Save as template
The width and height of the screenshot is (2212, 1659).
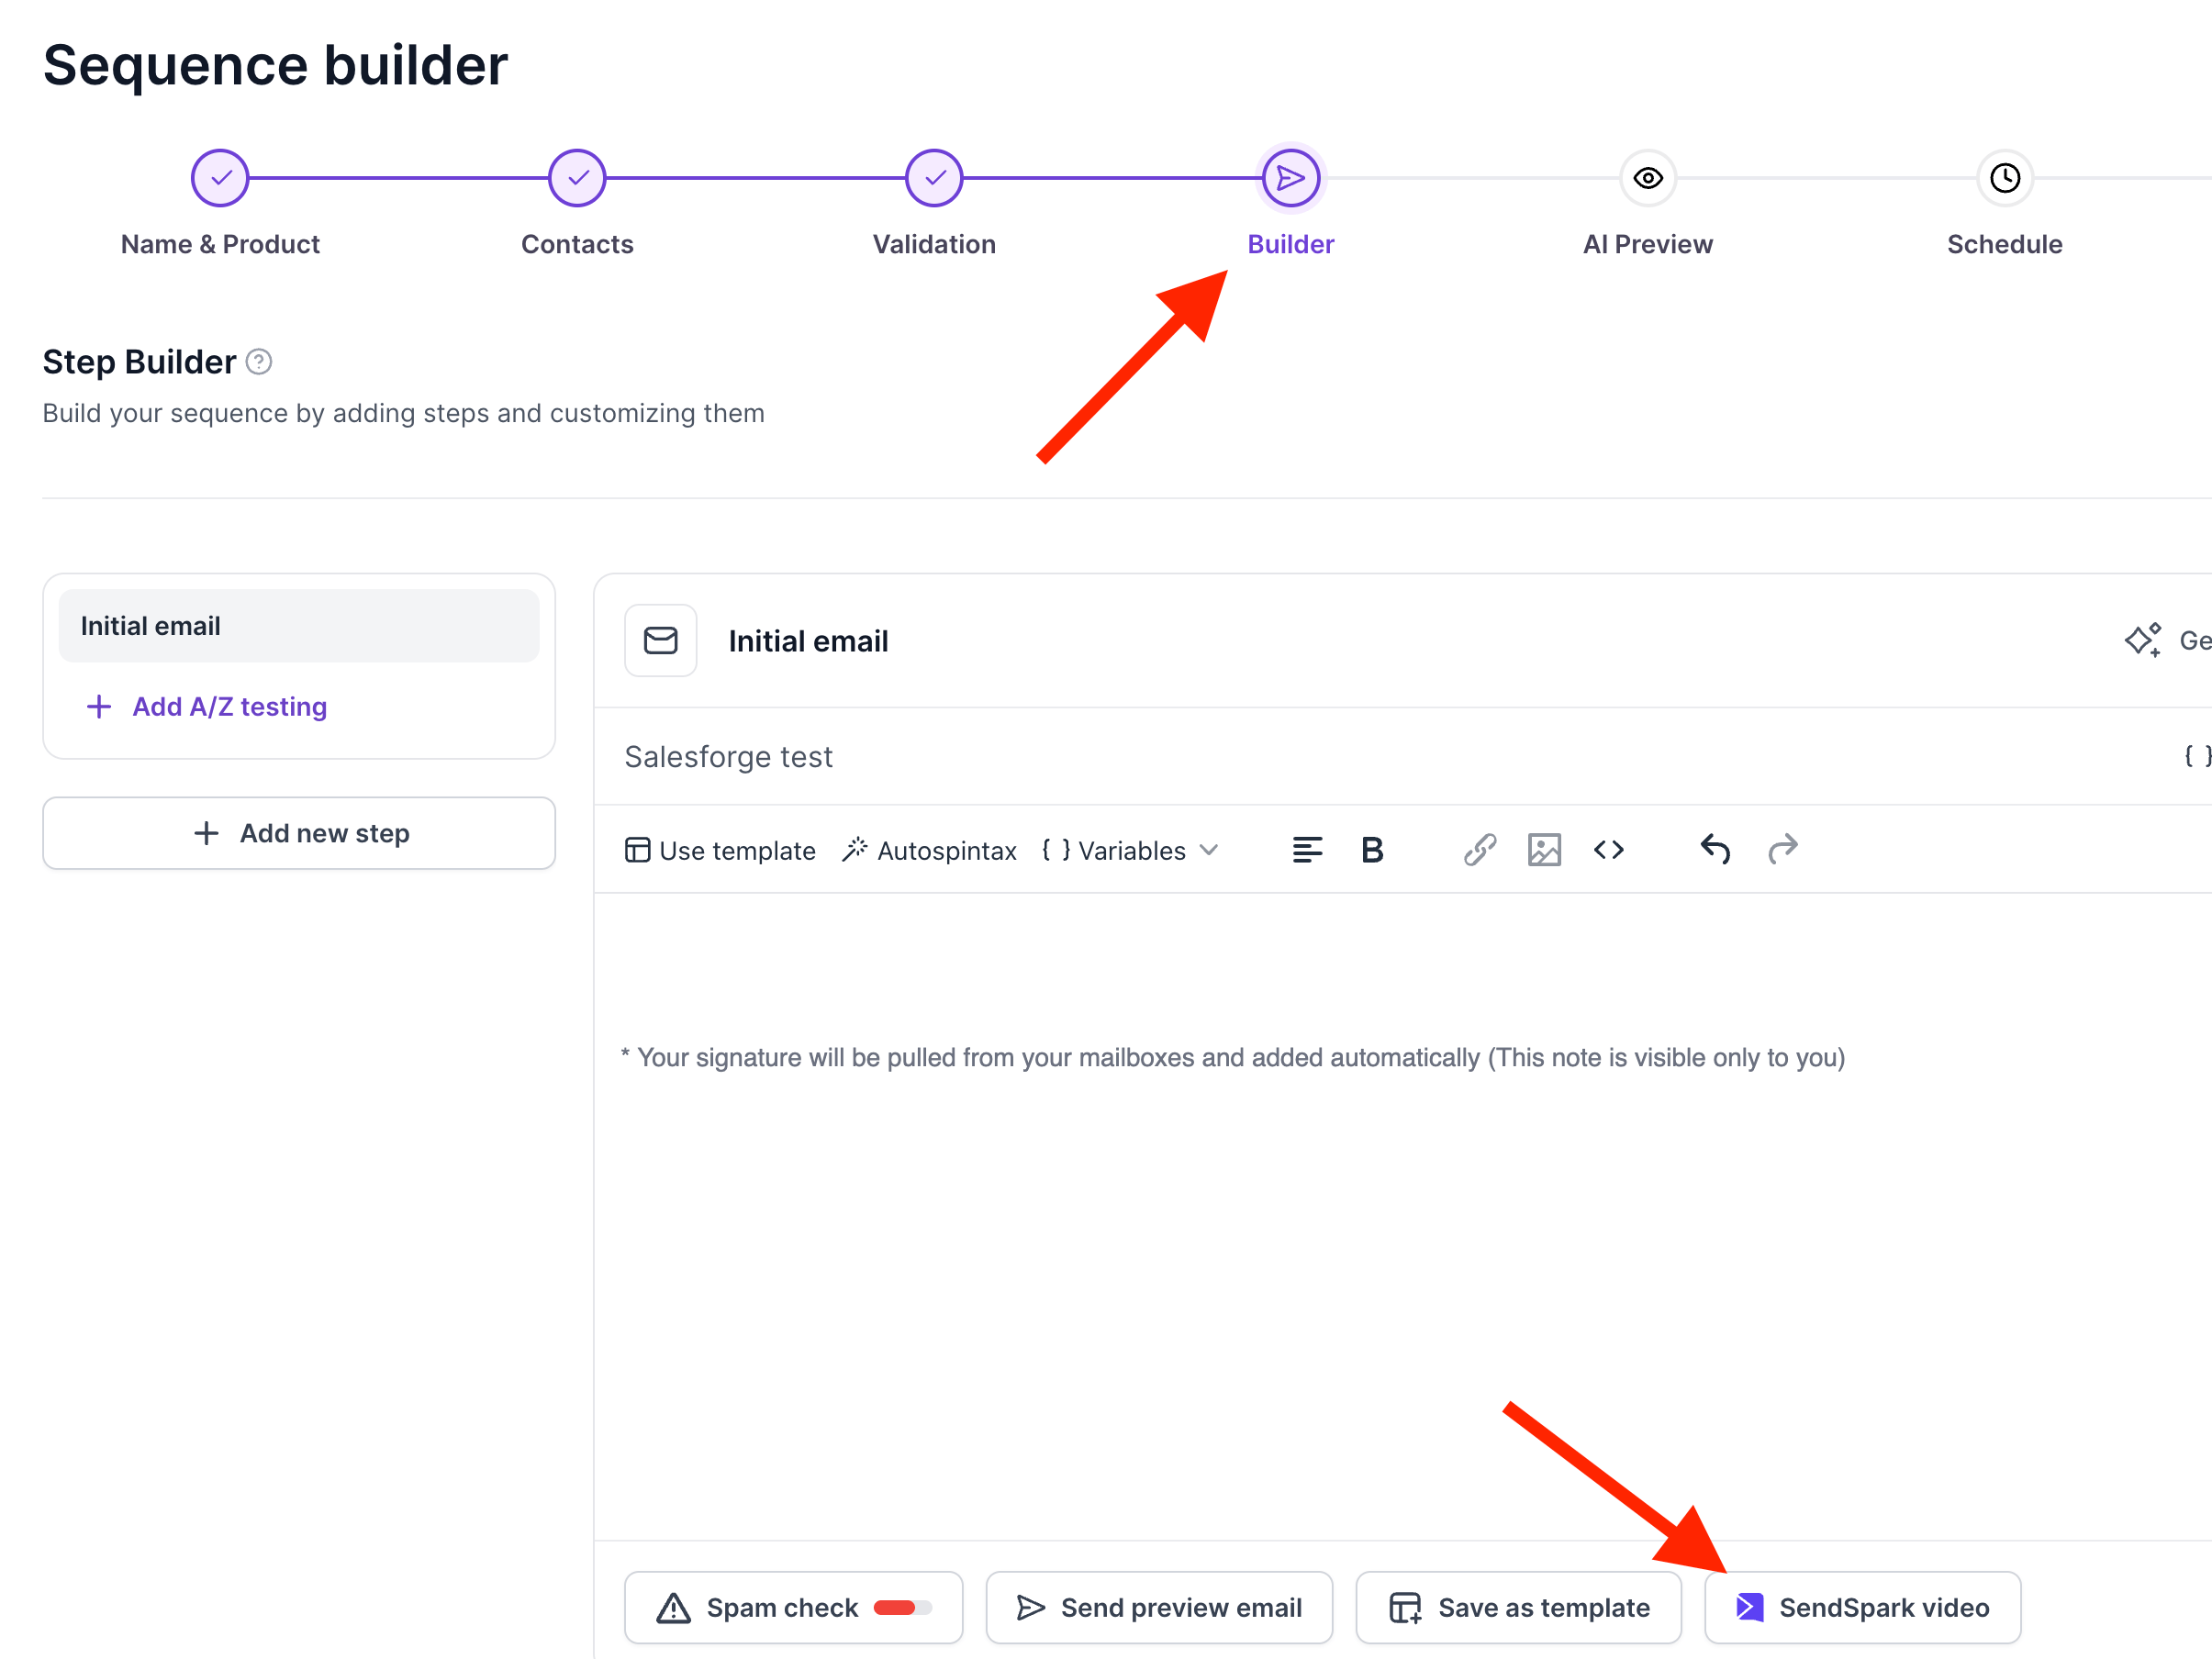tap(1518, 1607)
